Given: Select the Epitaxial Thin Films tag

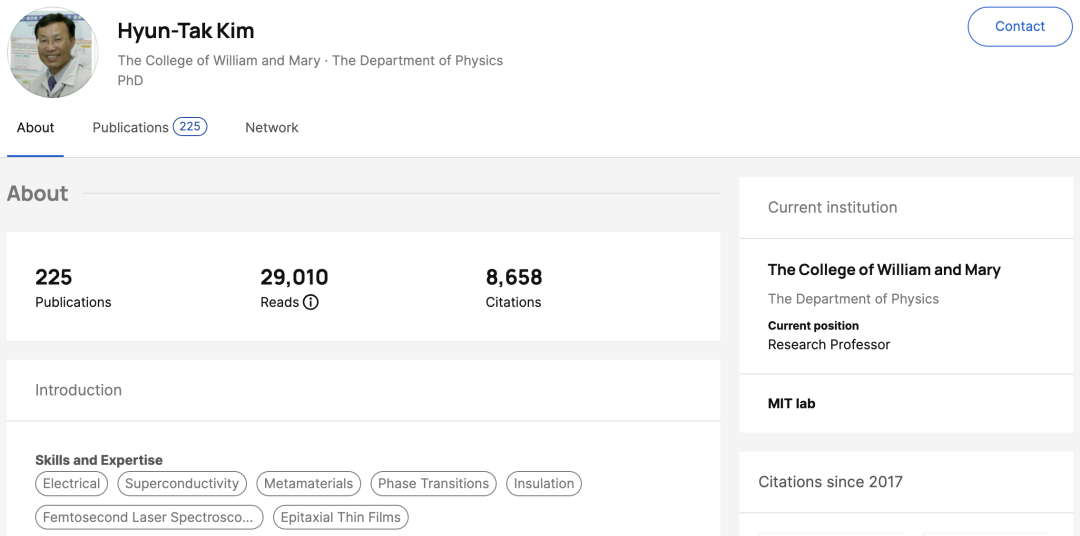Looking at the screenshot, I should pyautogui.click(x=341, y=518).
